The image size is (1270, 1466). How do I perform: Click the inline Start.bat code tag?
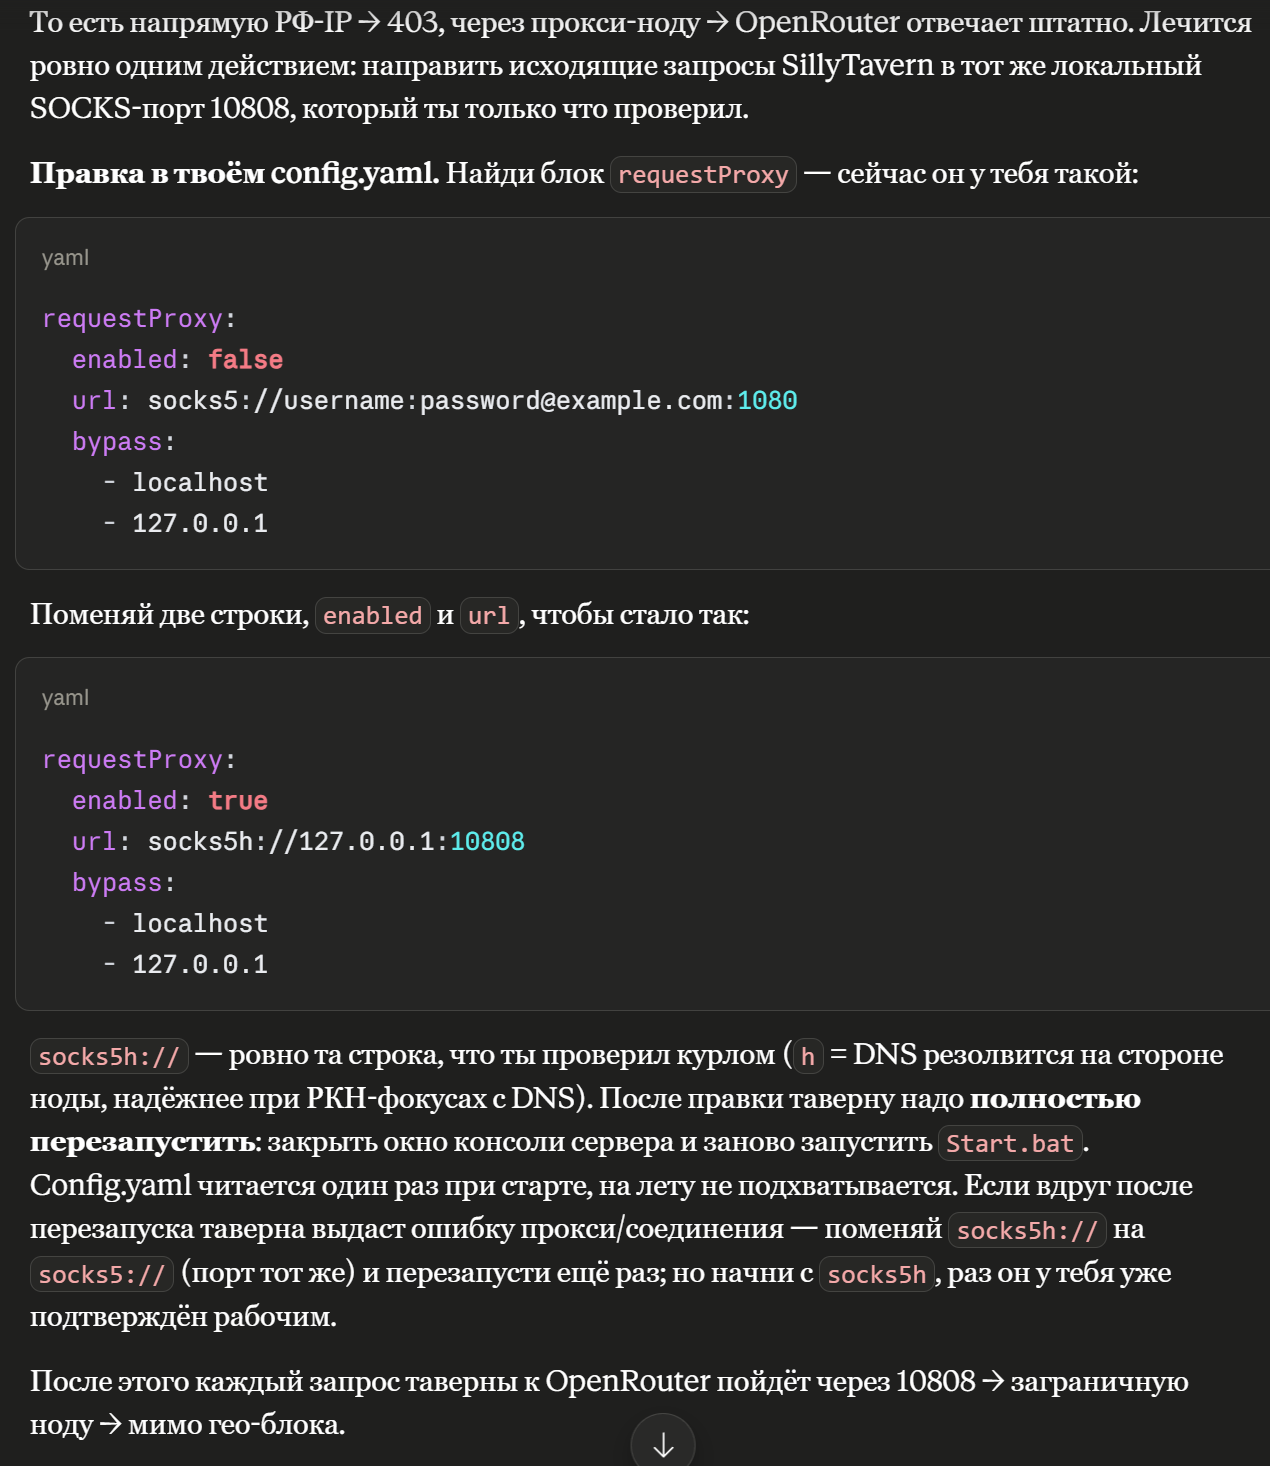1010,1144
